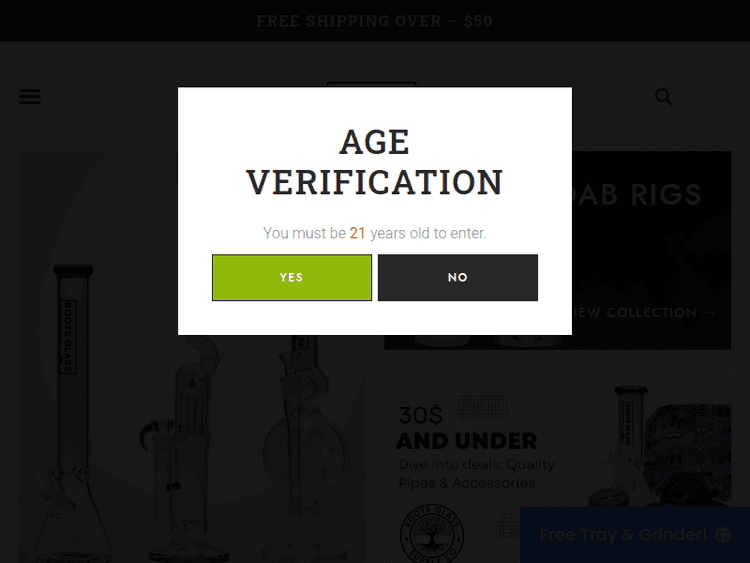Click the small beaker in deals banner
Image resolution: width=750 pixels, height=563 pixels.
coord(628,440)
